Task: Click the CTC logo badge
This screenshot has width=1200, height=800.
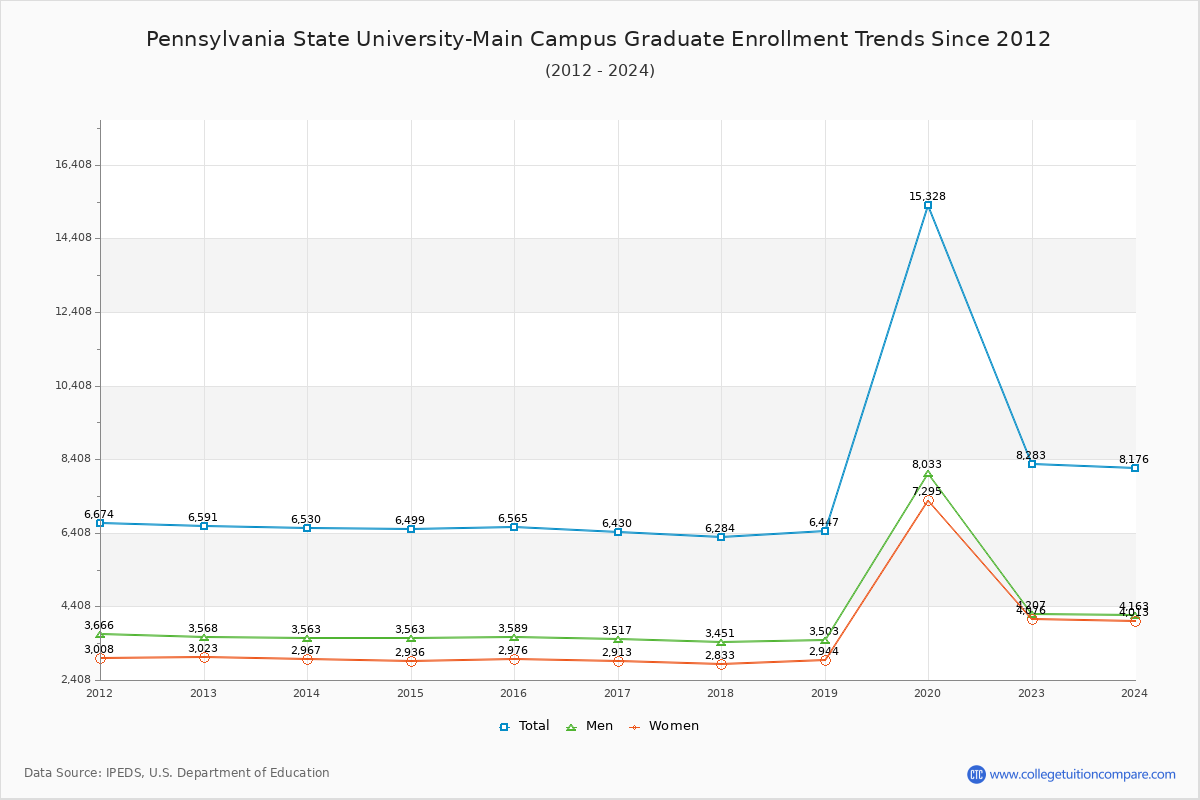Action: point(977,772)
